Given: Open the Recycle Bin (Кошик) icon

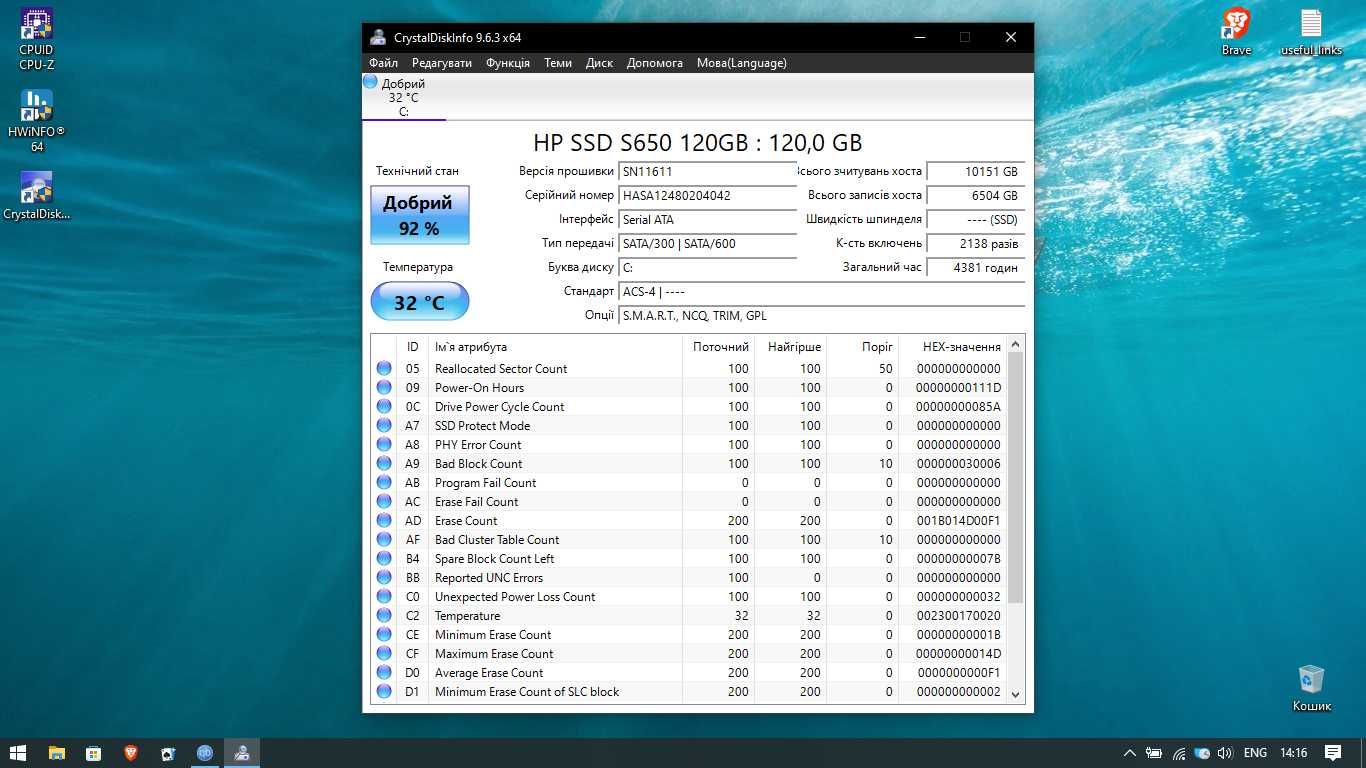Looking at the screenshot, I should point(1311,688).
